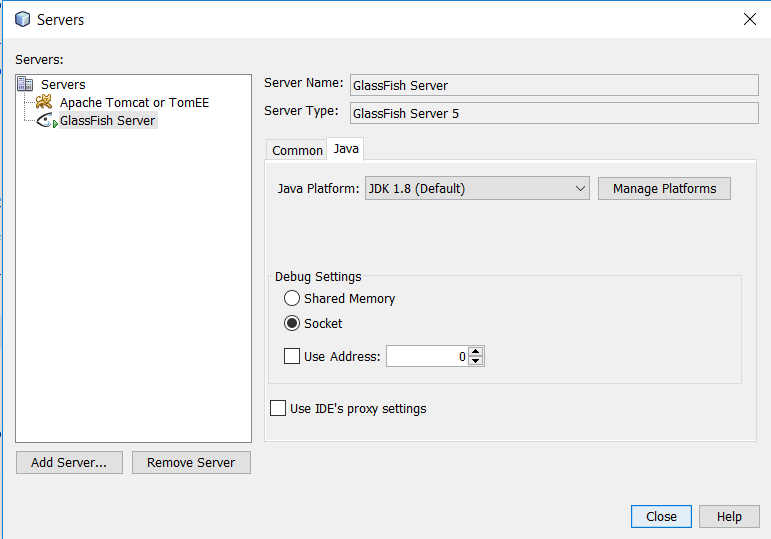Click the address port number field

pyautogui.click(x=427, y=356)
